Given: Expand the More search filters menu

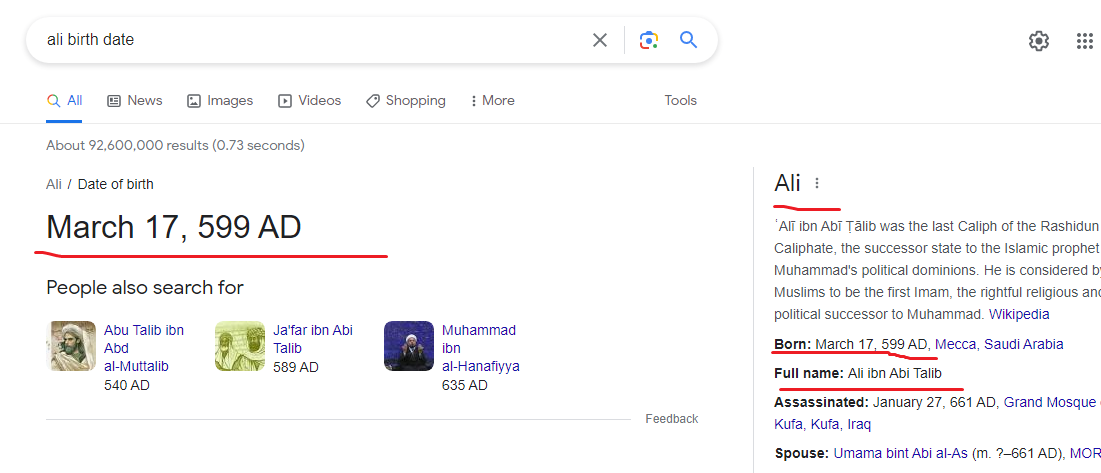Looking at the screenshot, I should click(491, 101).
